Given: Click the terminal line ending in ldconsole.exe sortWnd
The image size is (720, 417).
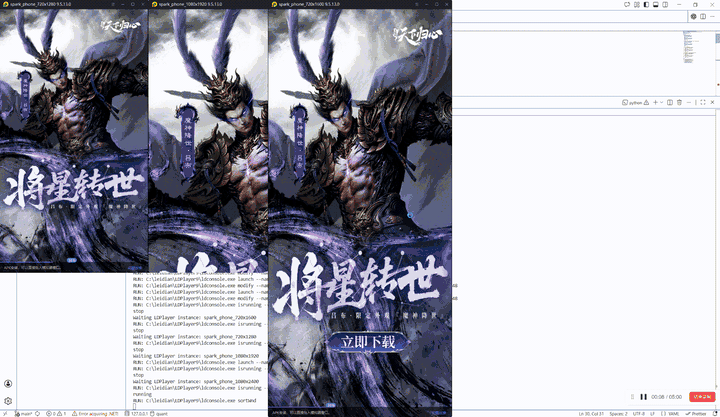Looking at the screenshot, I should tap(195, 400).
